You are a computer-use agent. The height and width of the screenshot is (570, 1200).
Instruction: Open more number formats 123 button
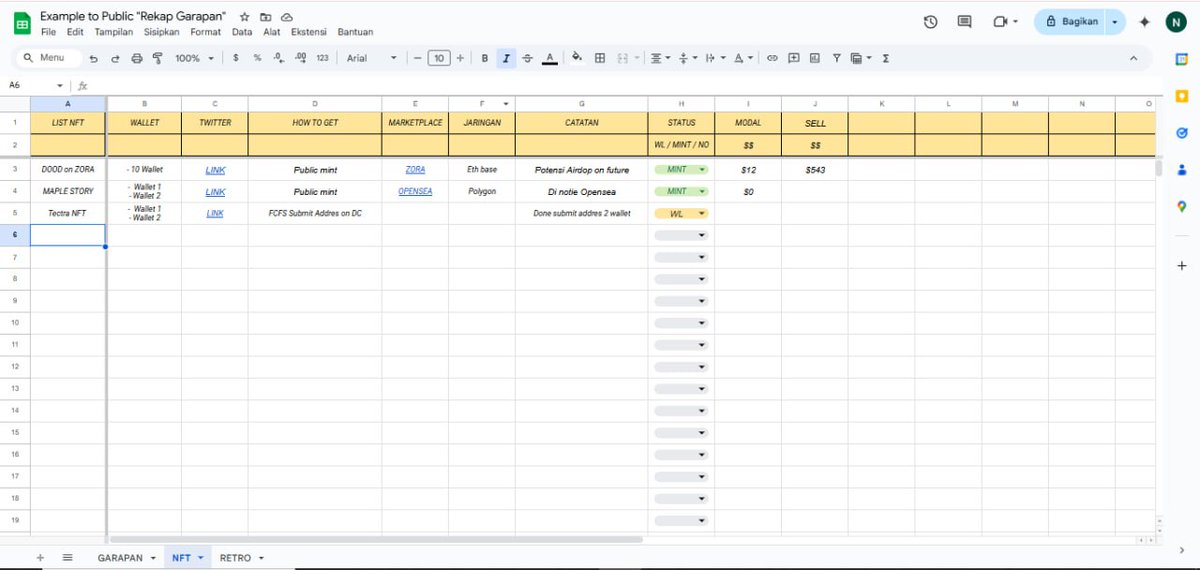[322, 59]
